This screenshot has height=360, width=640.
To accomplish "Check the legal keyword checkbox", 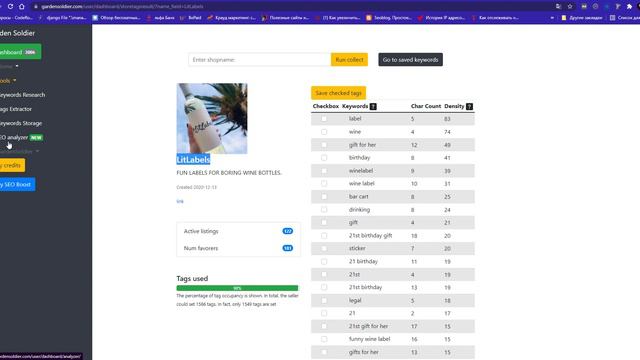I will tap(324, 300).
